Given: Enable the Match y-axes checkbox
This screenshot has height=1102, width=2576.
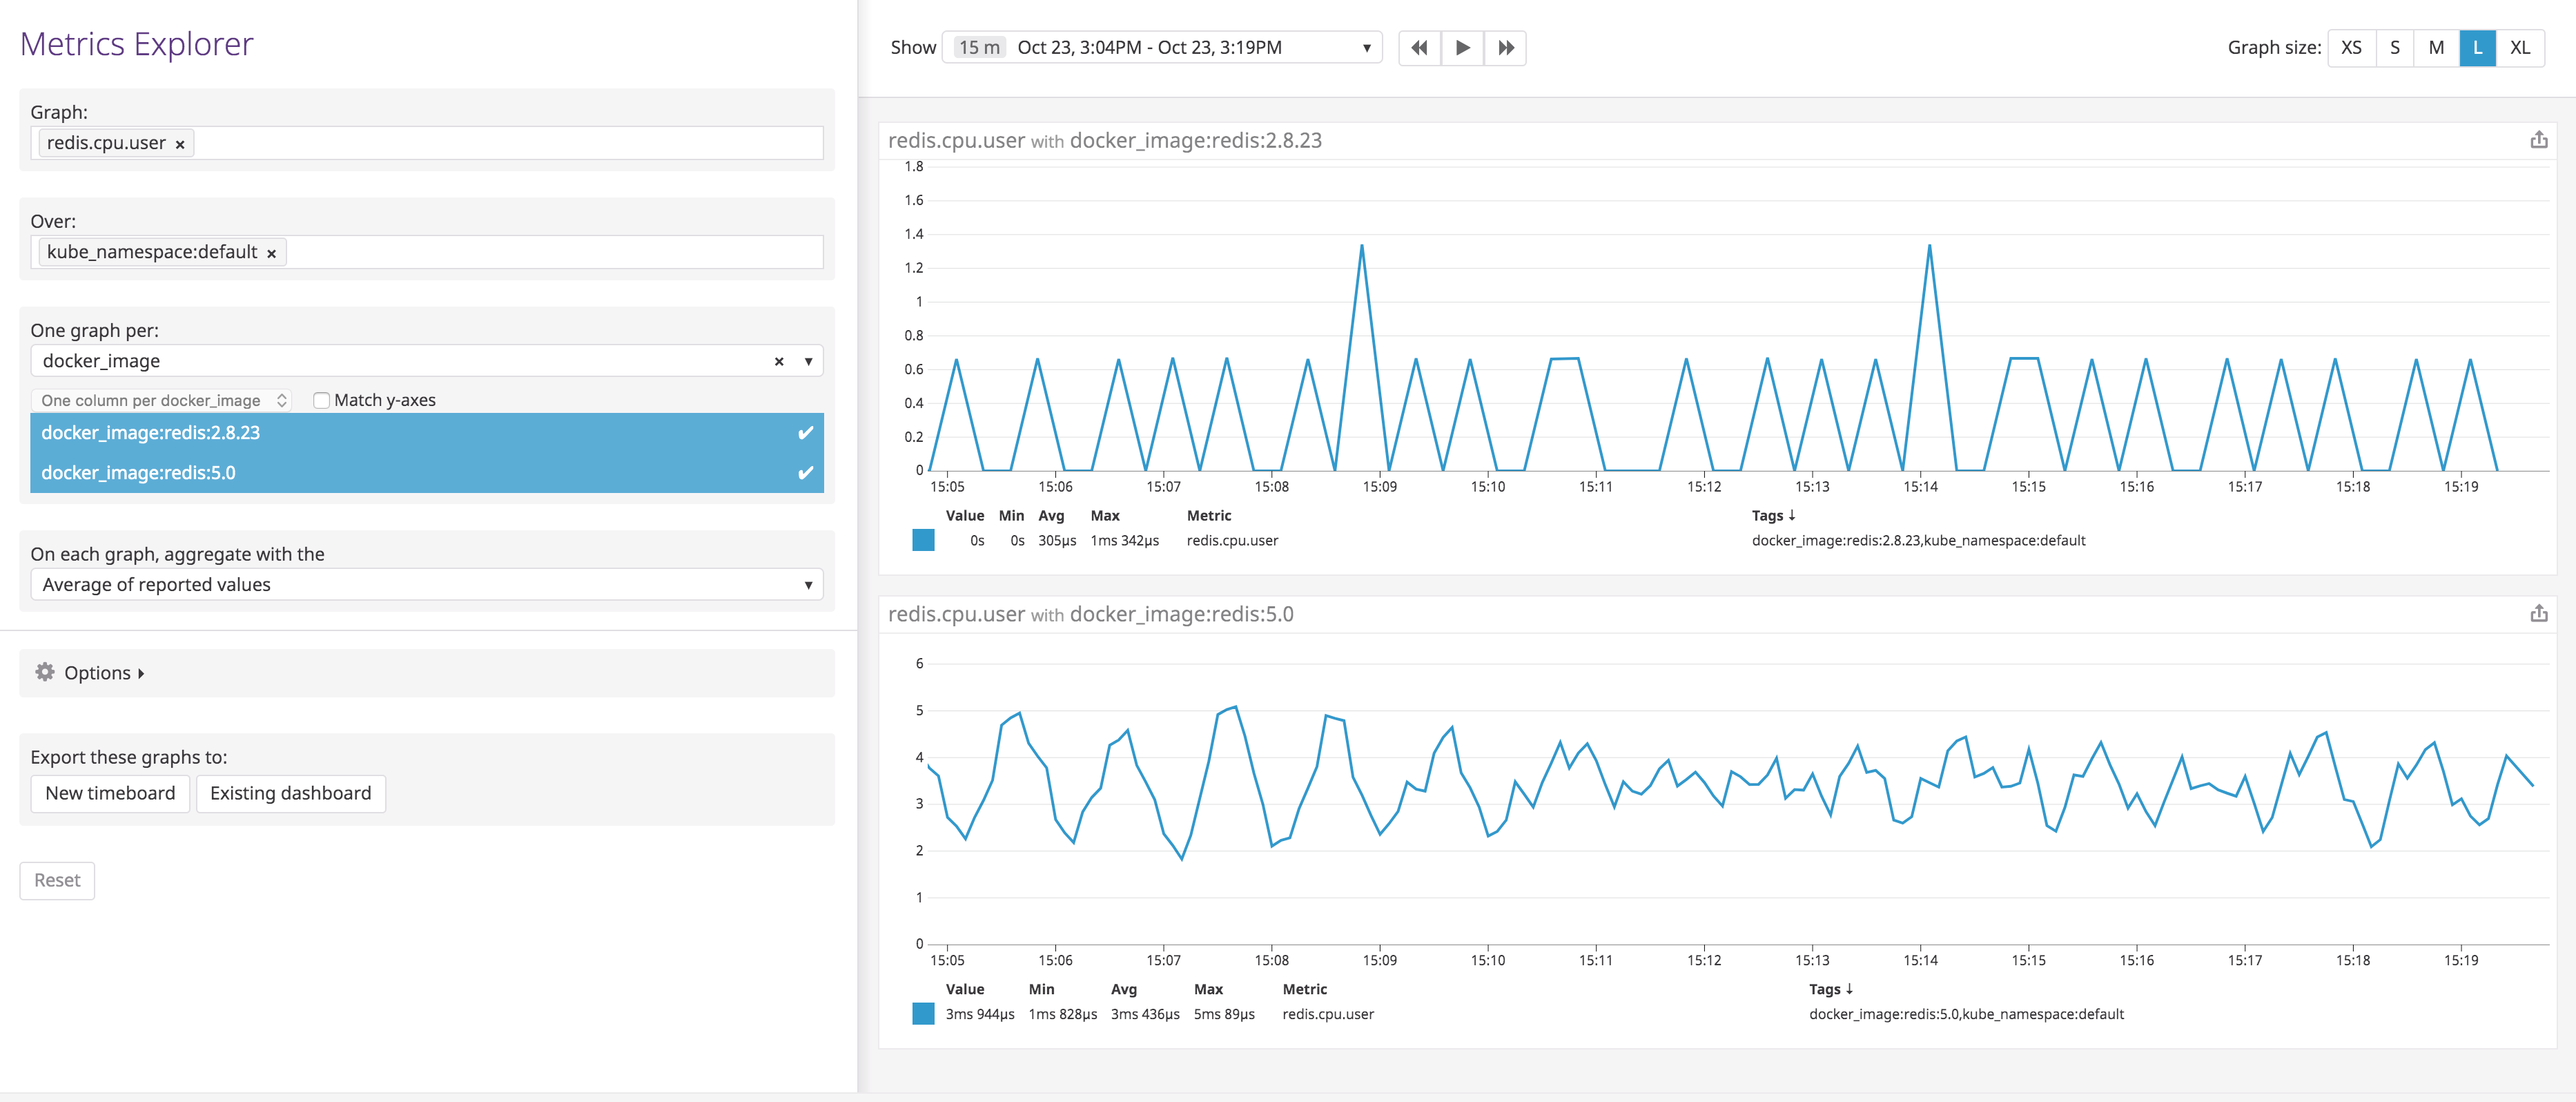Looking at the screenshot, I should pos(321,400).
